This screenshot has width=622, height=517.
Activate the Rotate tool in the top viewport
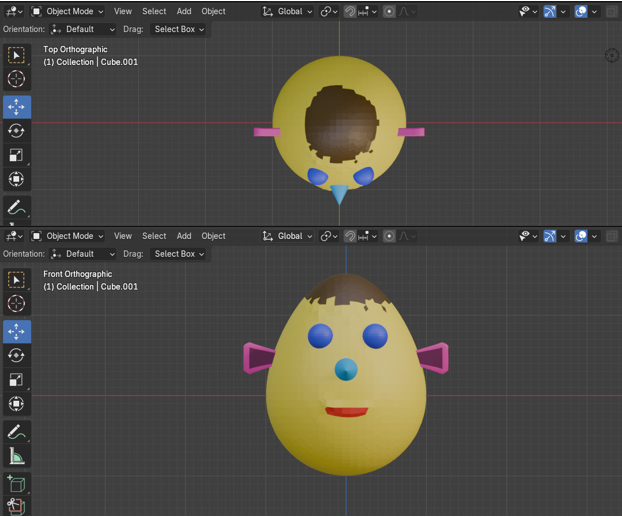click(x=16, y=131)
